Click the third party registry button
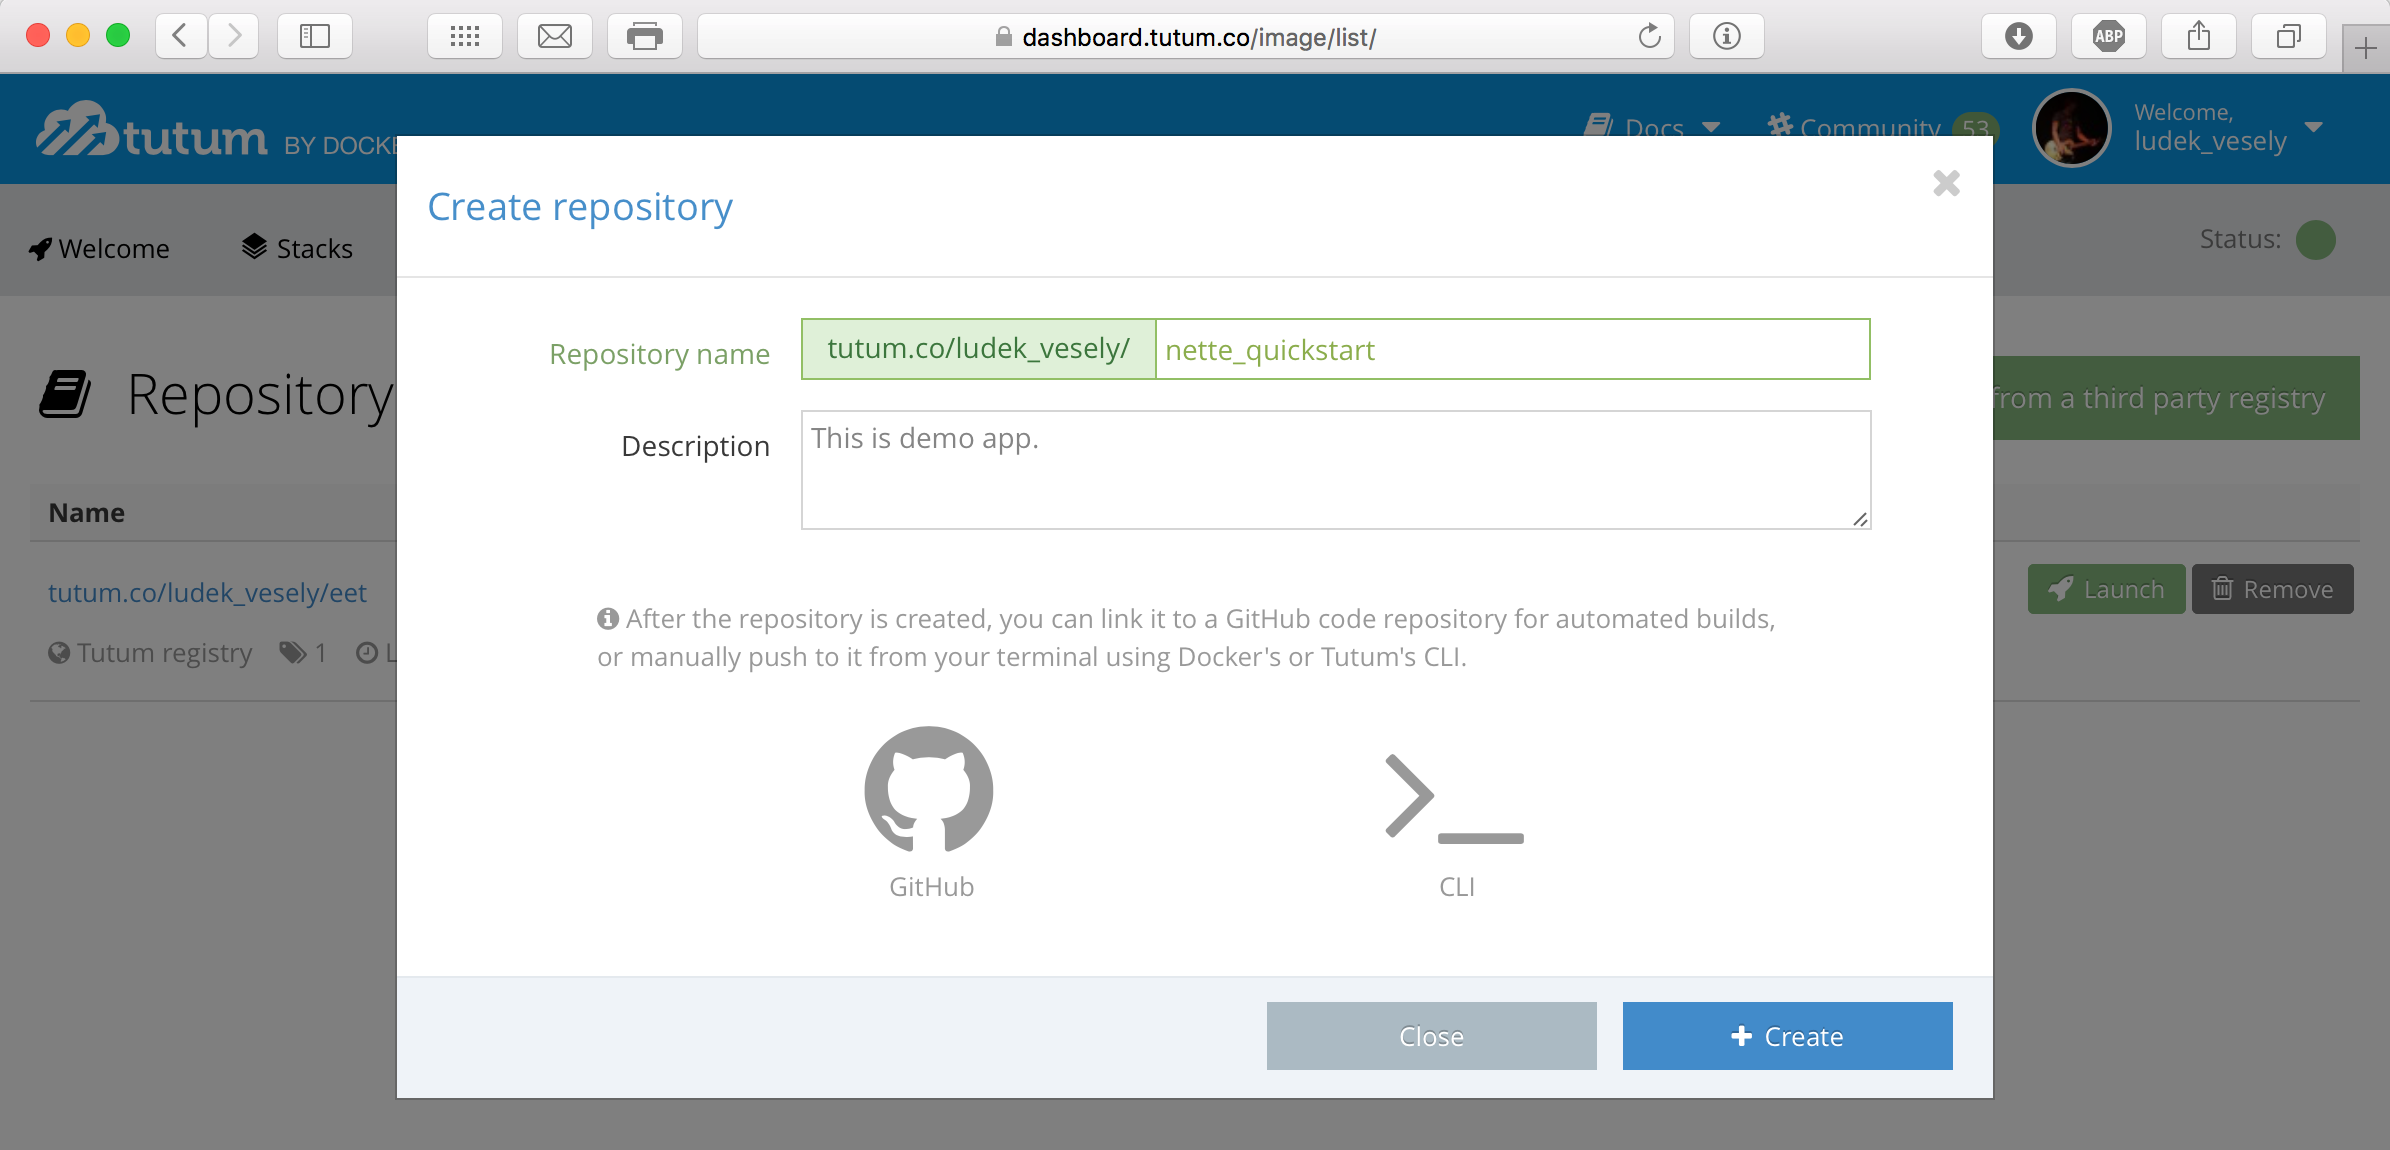The height and width of the screenshot is (1150, 2390). 2176,398
